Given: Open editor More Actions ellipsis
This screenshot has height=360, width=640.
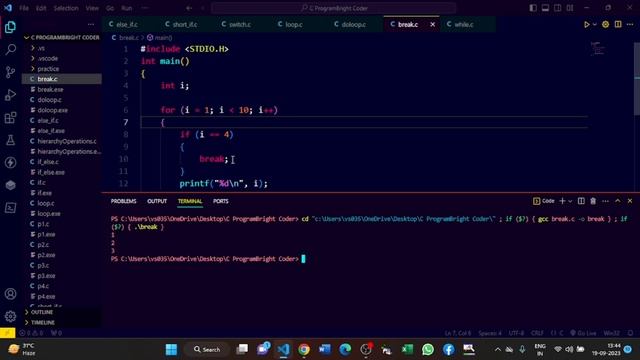Looking at the screenshot, I should point(630,24).
